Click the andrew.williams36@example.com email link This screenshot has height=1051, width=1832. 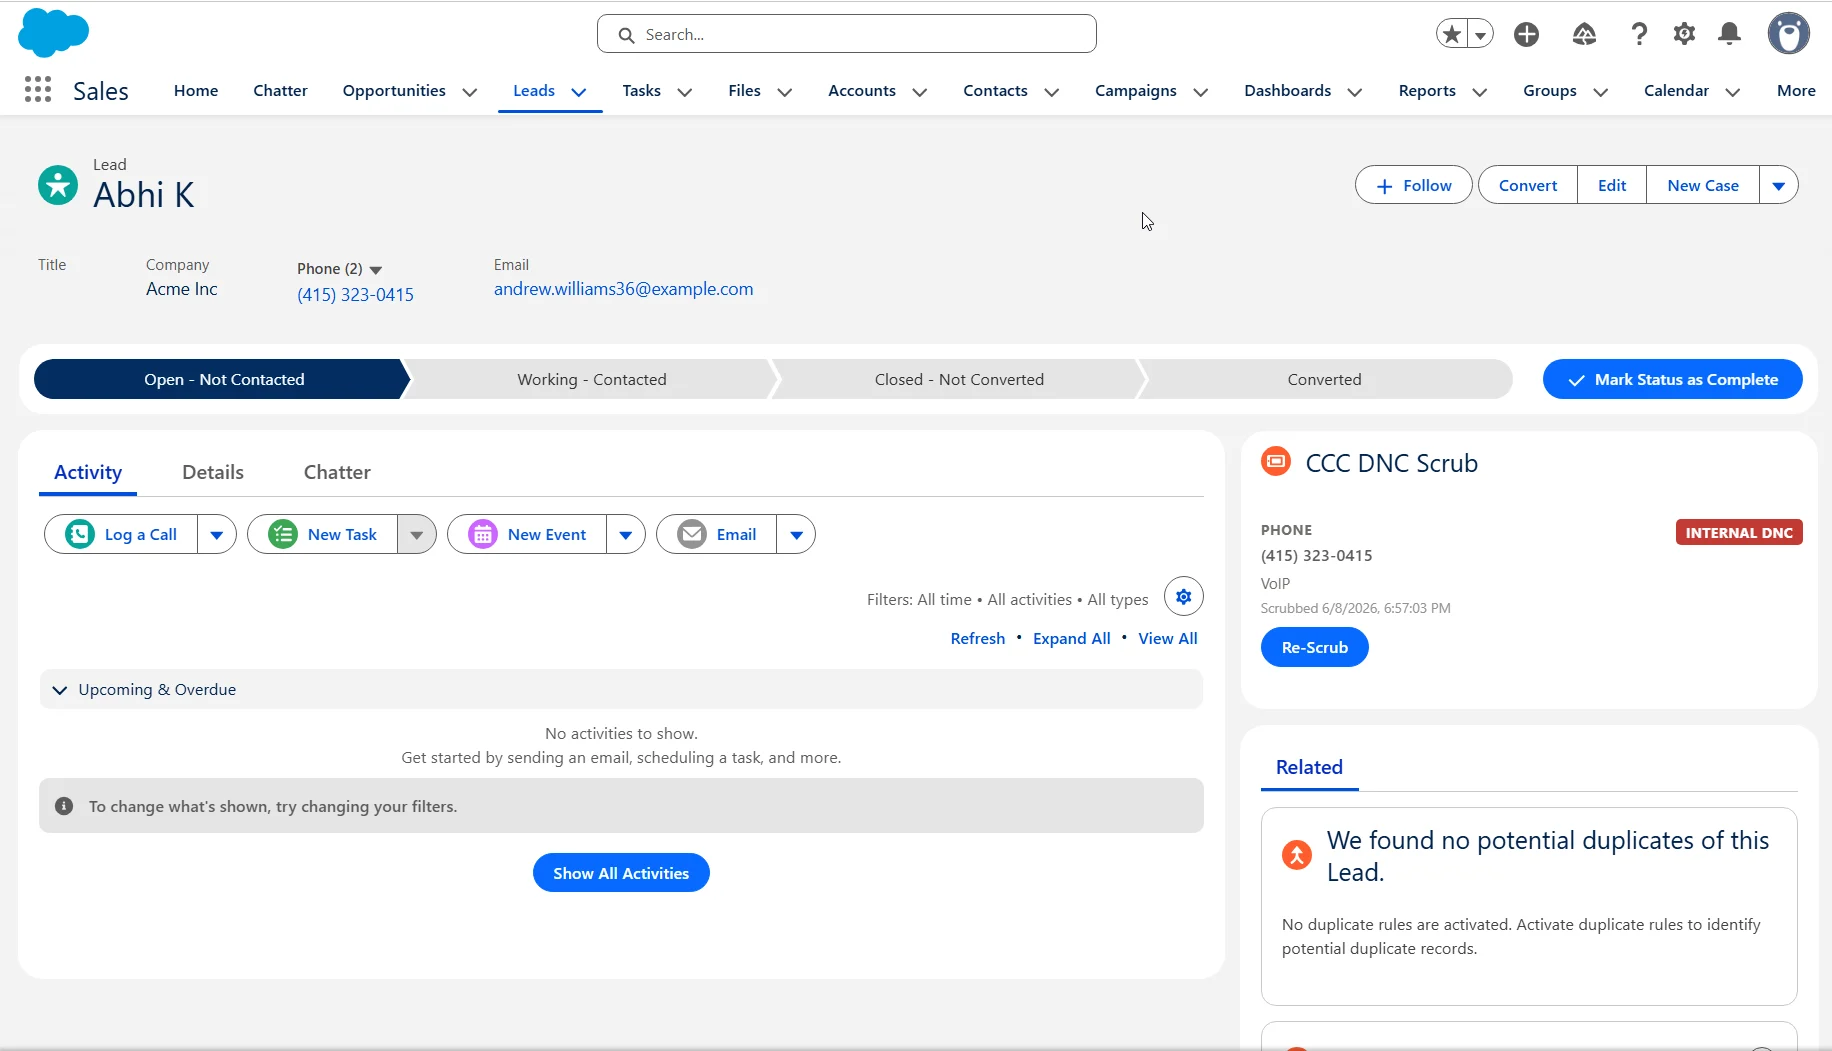(x=623, y=289)
